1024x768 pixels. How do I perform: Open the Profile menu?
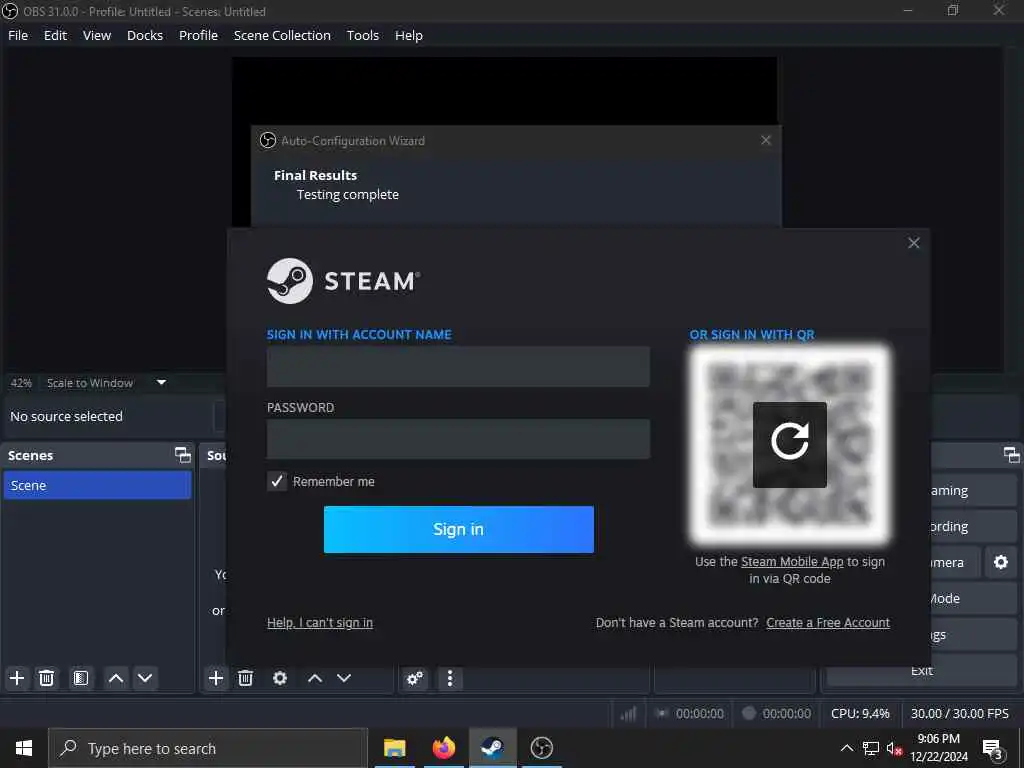pos(199,35)
